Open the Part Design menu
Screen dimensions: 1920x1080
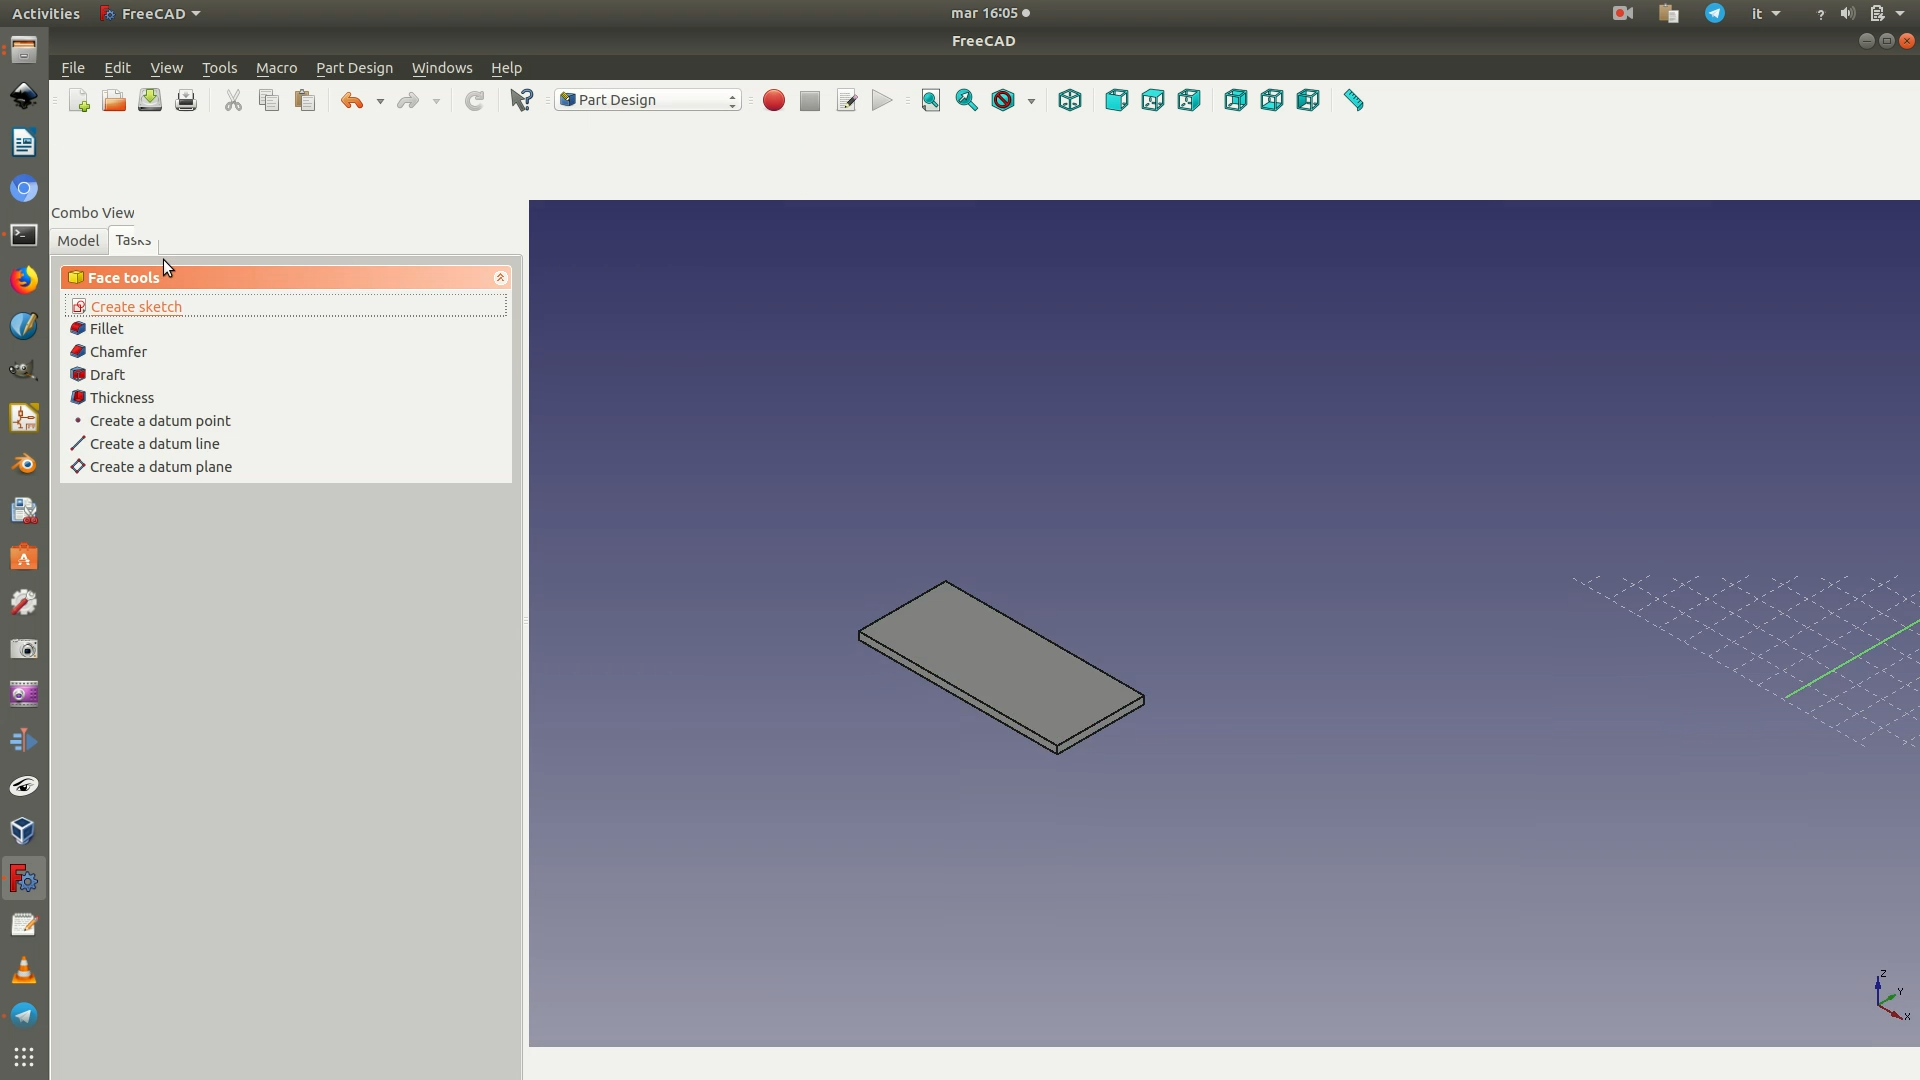click(x=354, y=68)
